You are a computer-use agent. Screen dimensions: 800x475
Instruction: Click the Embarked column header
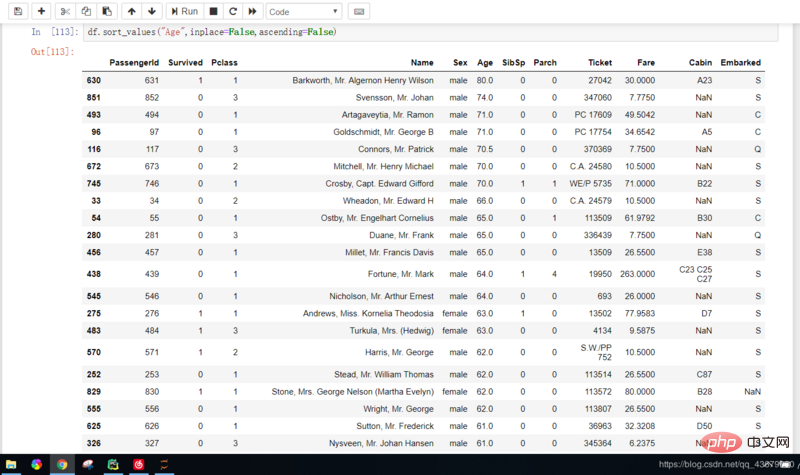click(740, 62)
